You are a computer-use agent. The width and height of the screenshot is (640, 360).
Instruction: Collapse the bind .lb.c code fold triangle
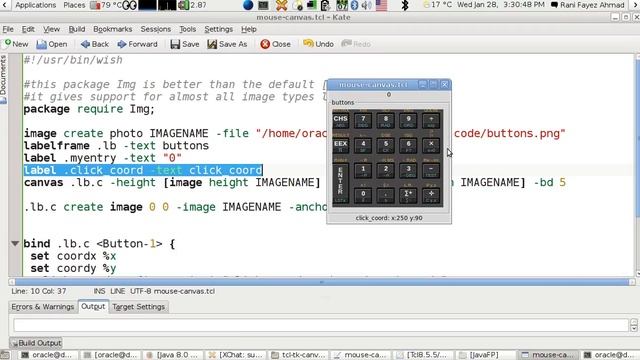pyautogui.click(x=15, y=244)
